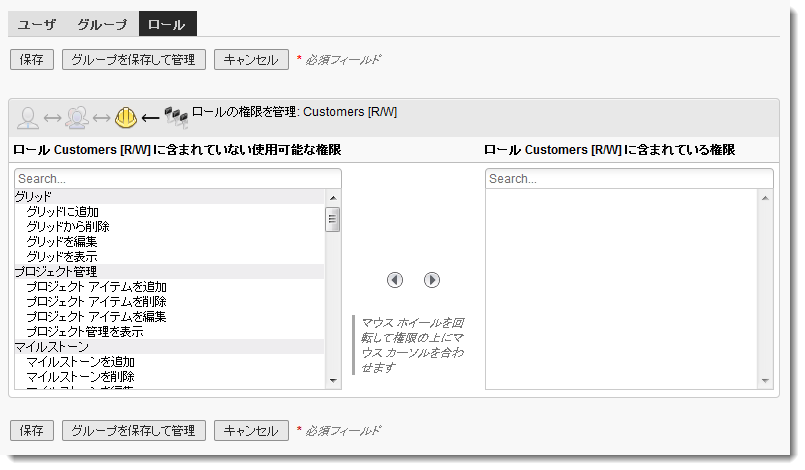Click down arrow of right list scrollbar
Viewport: 805px width, 470px height.
click(x=765, y=381)
